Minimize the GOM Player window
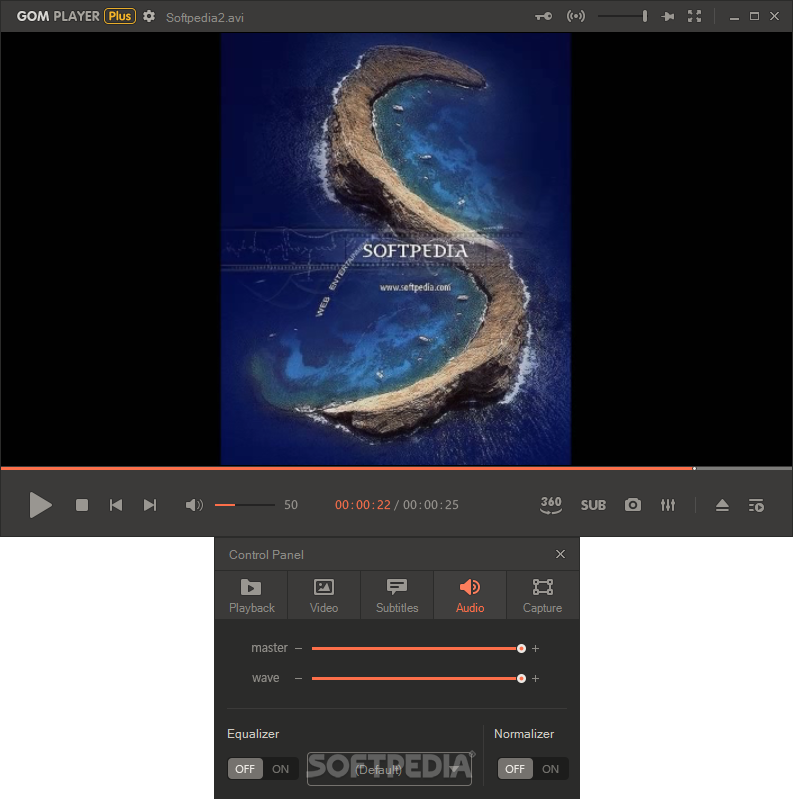The image size is (793, 799). (734, 17)
